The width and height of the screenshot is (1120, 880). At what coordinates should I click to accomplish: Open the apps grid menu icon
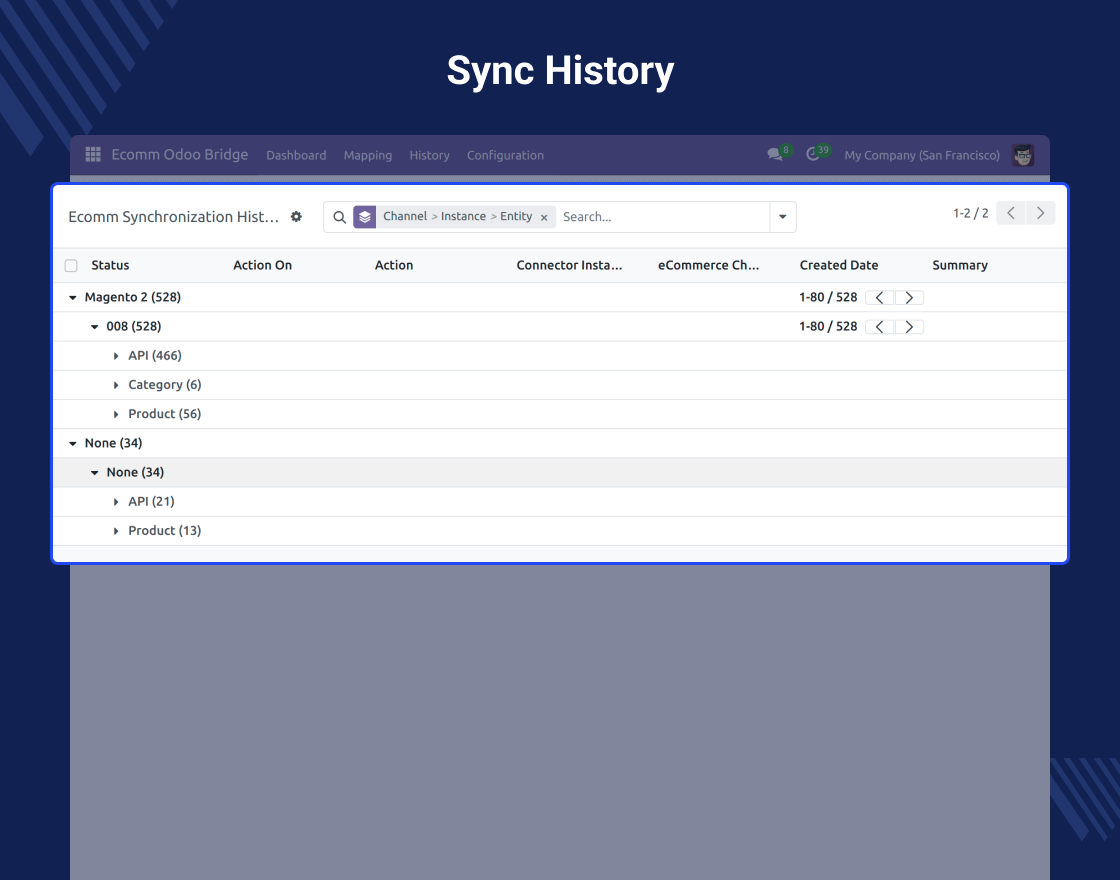tap(93, 154)
